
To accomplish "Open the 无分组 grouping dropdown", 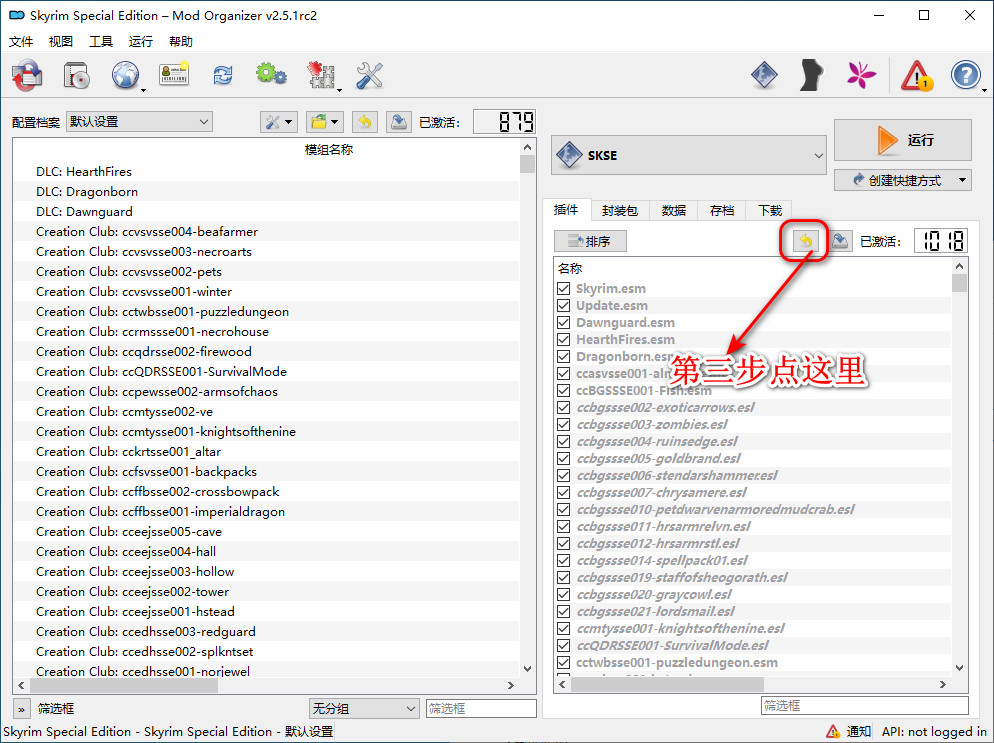I will [364, 708].
